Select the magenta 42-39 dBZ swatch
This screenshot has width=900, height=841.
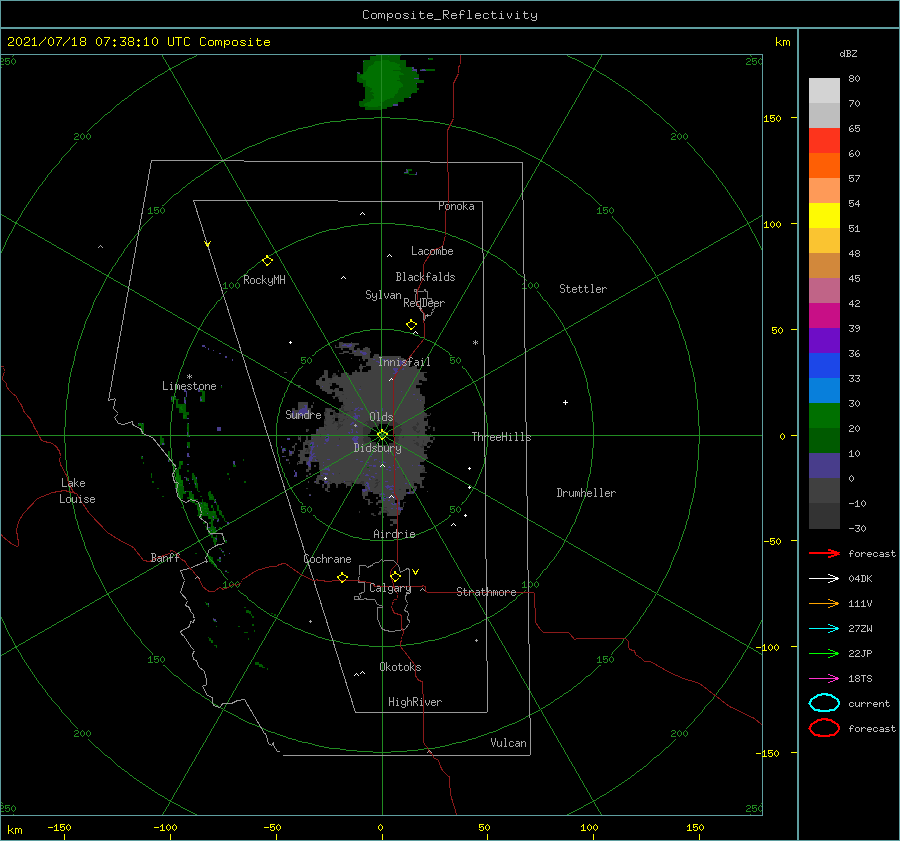(x=824, y=316)
